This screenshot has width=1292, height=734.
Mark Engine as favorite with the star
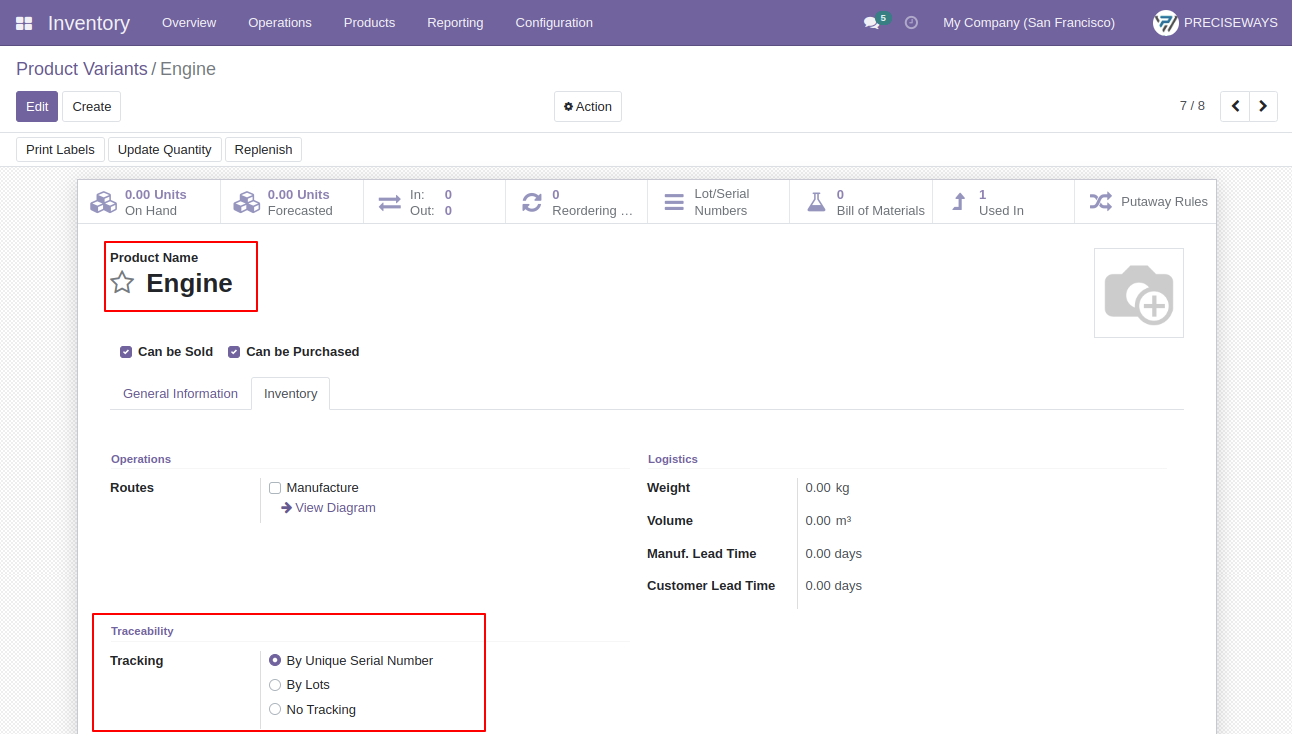click(x=122, y=283)
